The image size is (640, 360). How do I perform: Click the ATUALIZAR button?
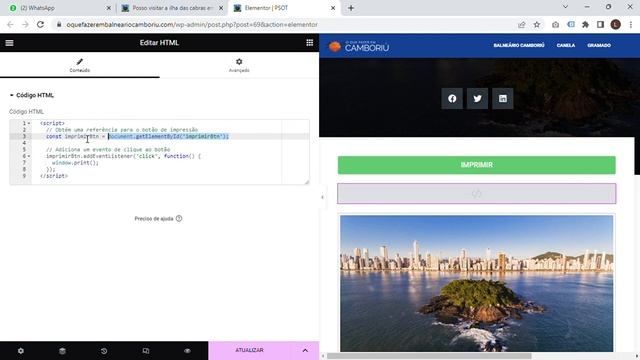[x=249, y=350]
